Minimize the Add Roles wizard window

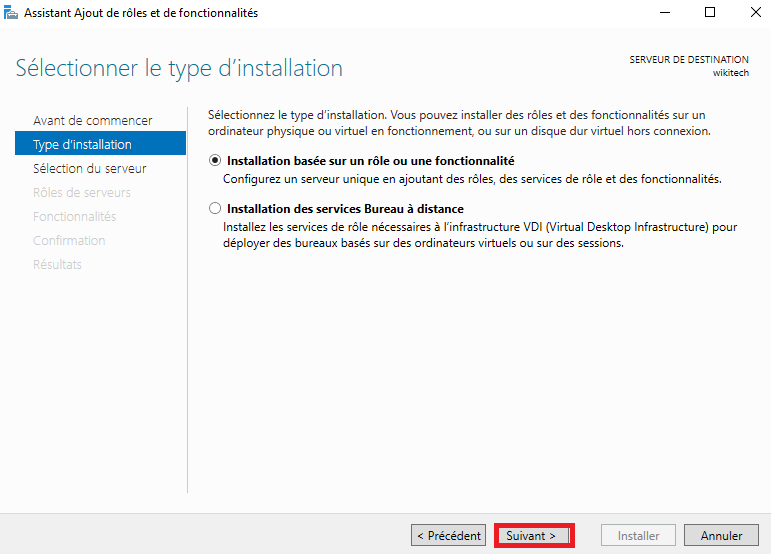coord(664,13)
